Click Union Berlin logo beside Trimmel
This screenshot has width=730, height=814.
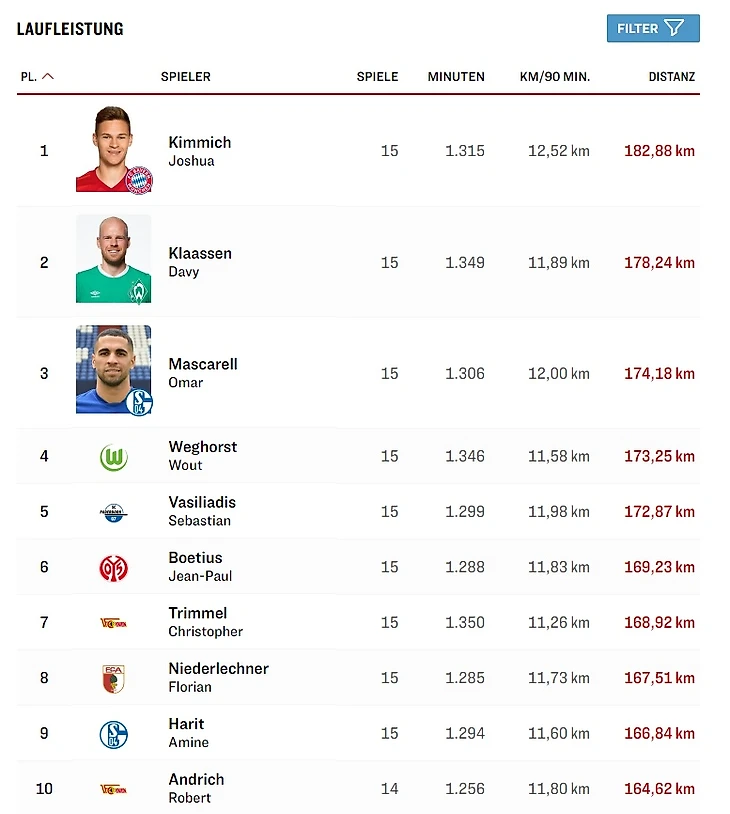pos(113,623)
